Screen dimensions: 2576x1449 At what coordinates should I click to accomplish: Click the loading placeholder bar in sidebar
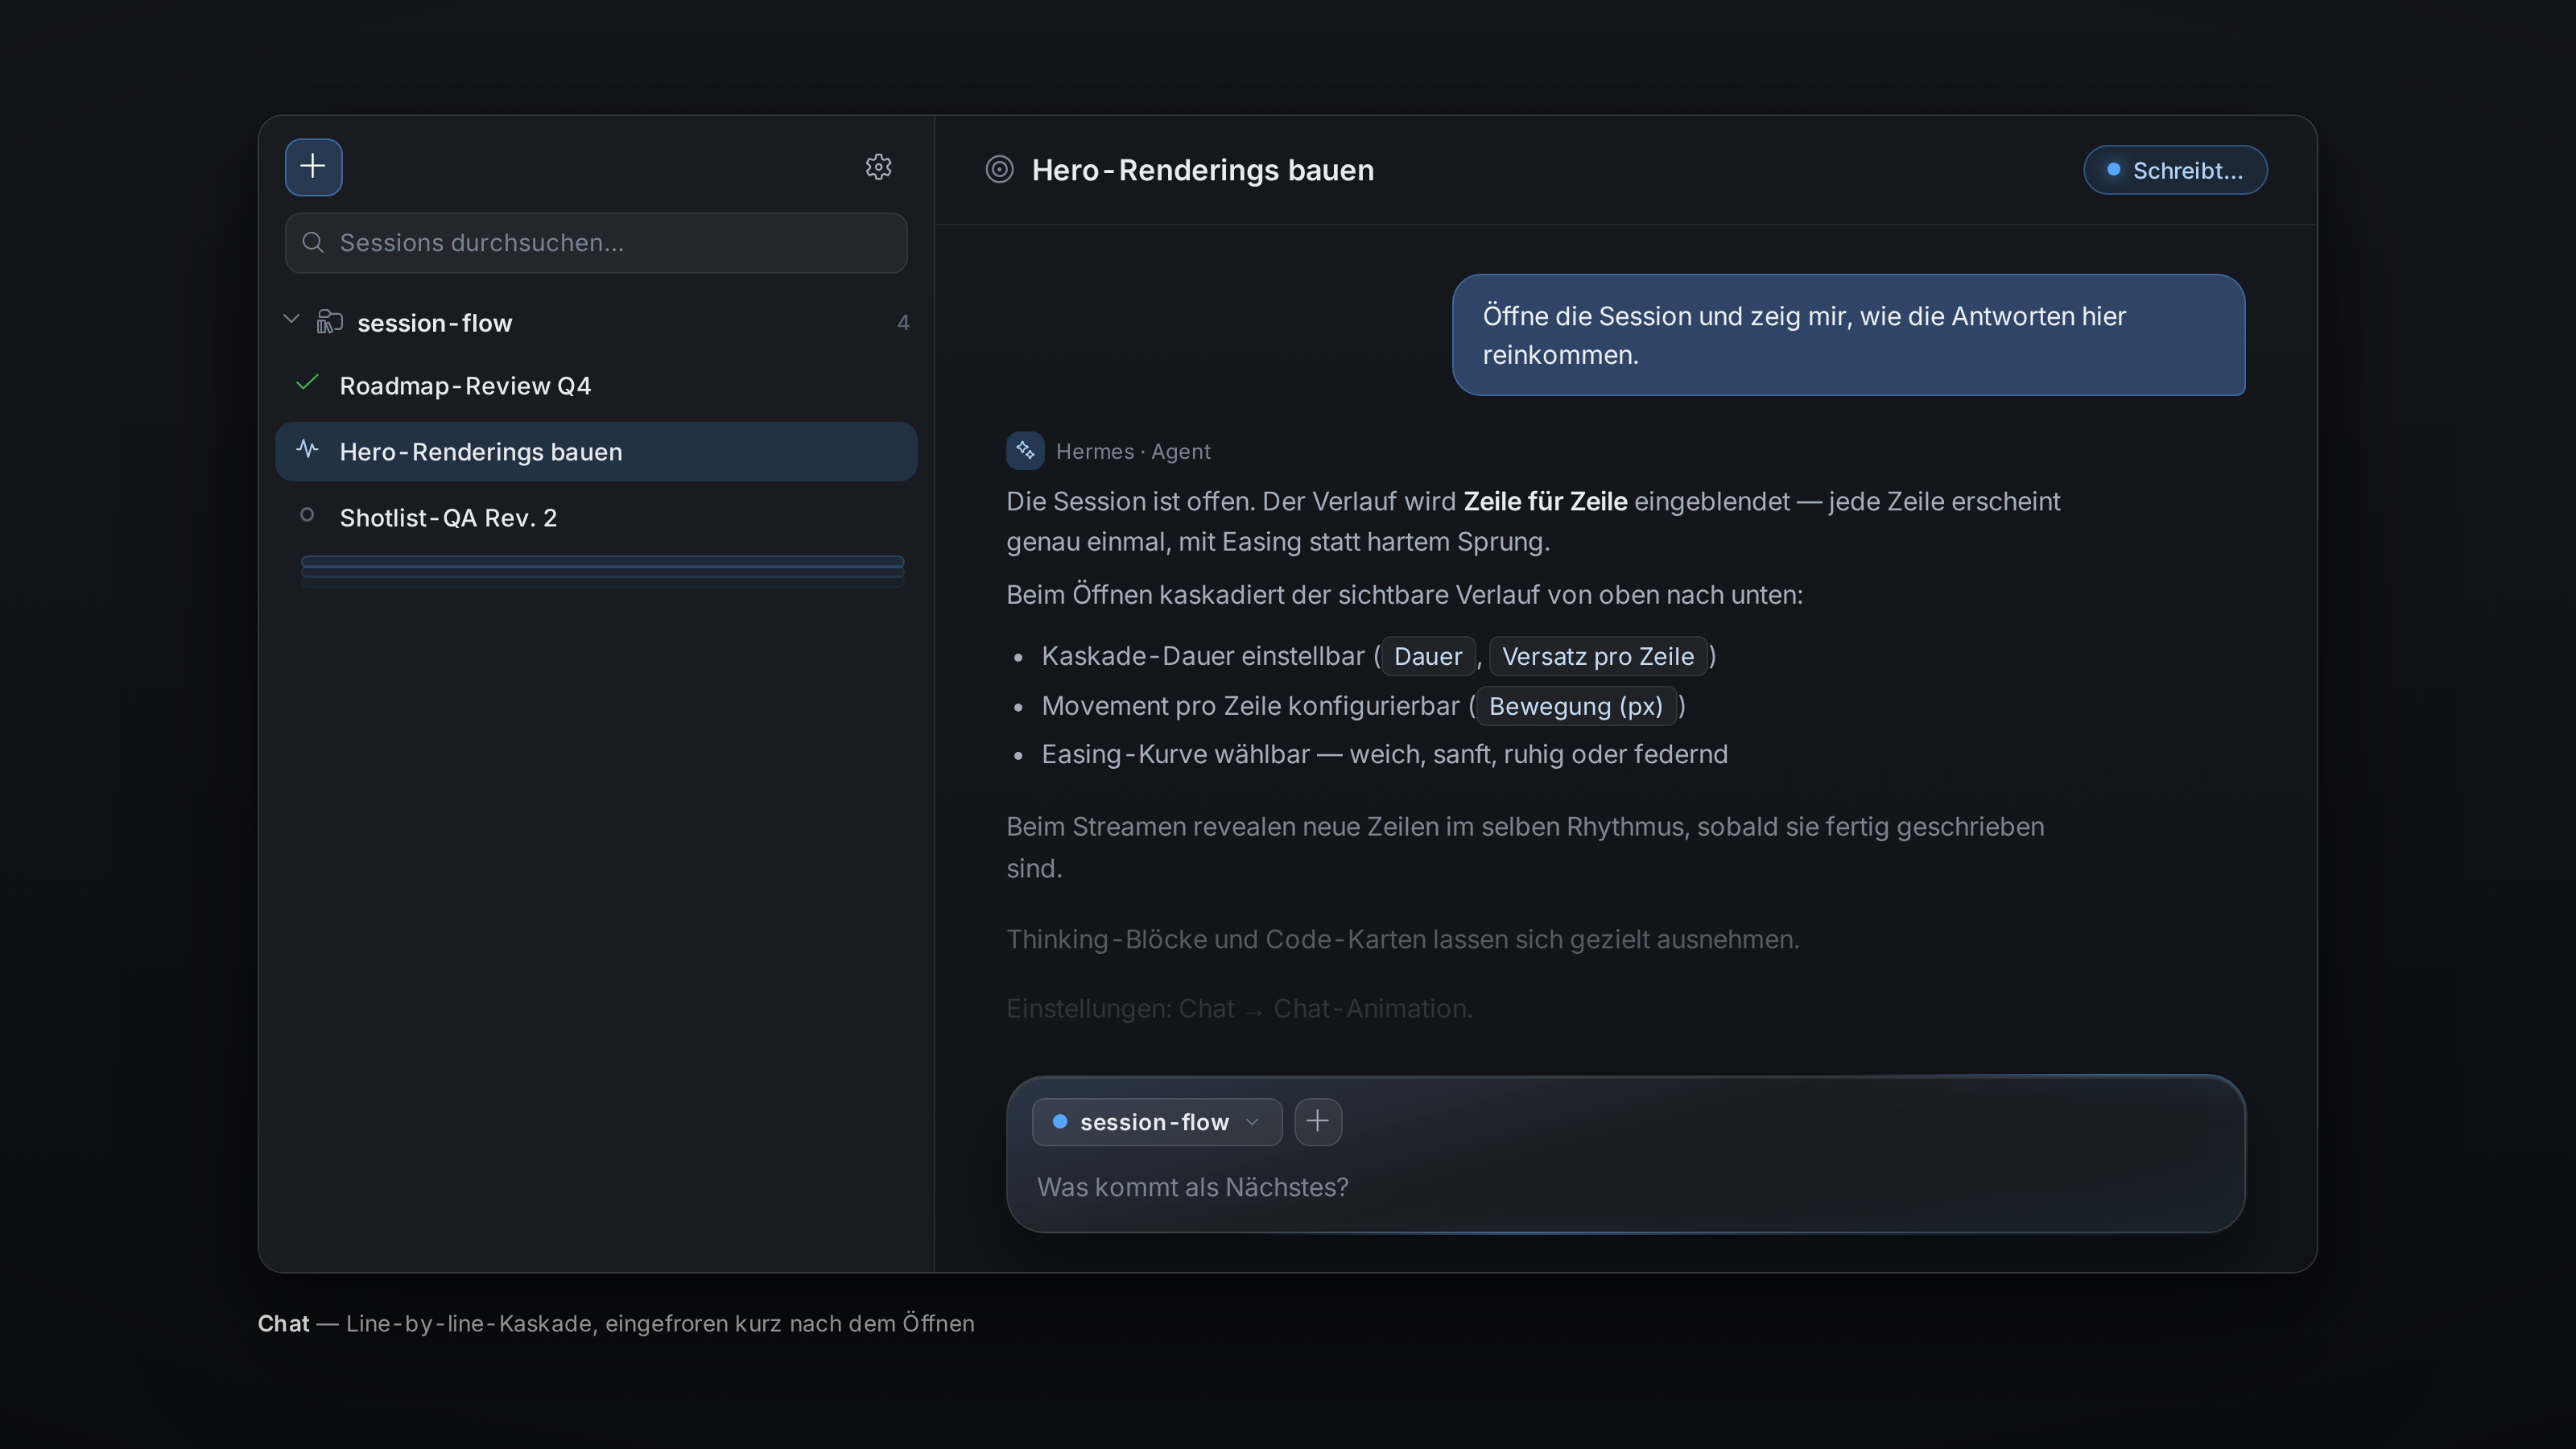coord(602,570)
